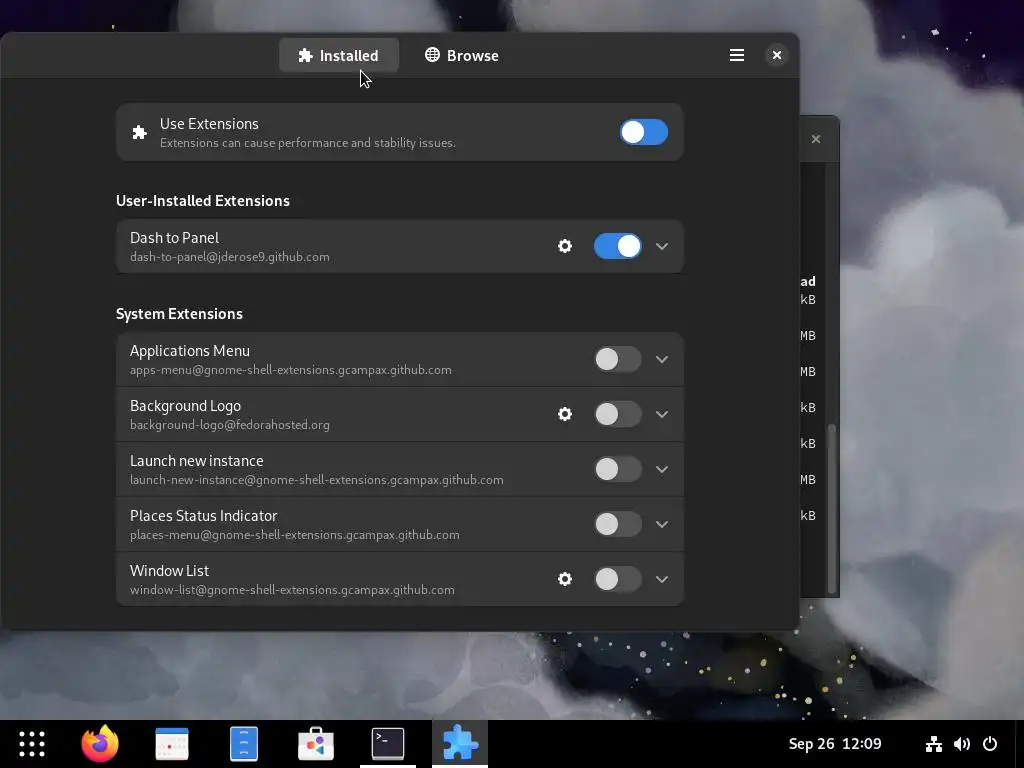1024x768 pixels.
Task: Open Background Logo settings gear
Action: point(565,414)
